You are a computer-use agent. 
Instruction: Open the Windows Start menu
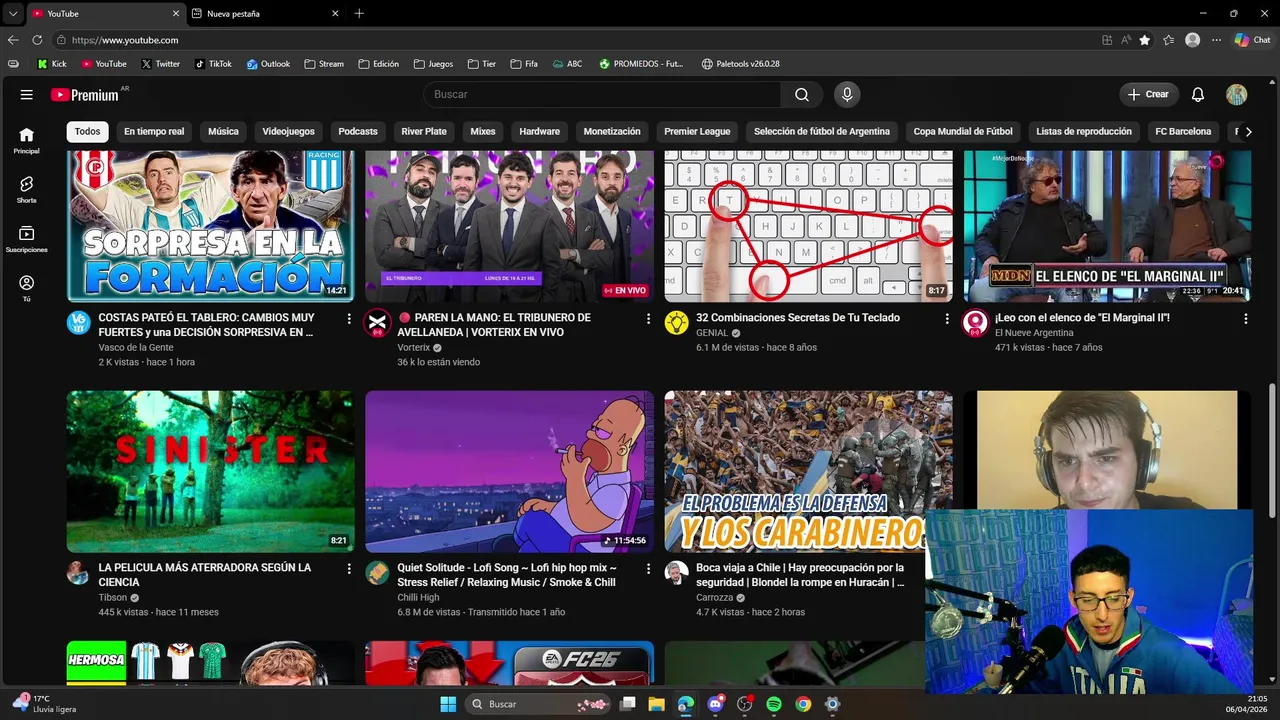click(448, 704)
